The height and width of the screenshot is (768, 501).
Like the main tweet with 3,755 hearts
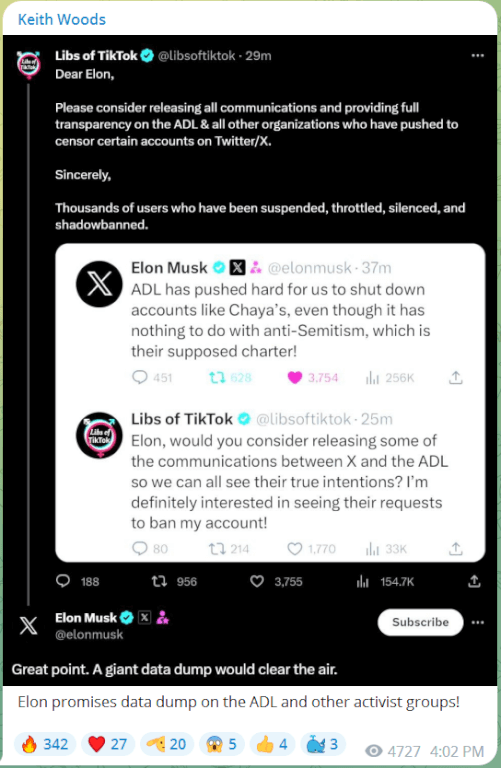point(257,581)
